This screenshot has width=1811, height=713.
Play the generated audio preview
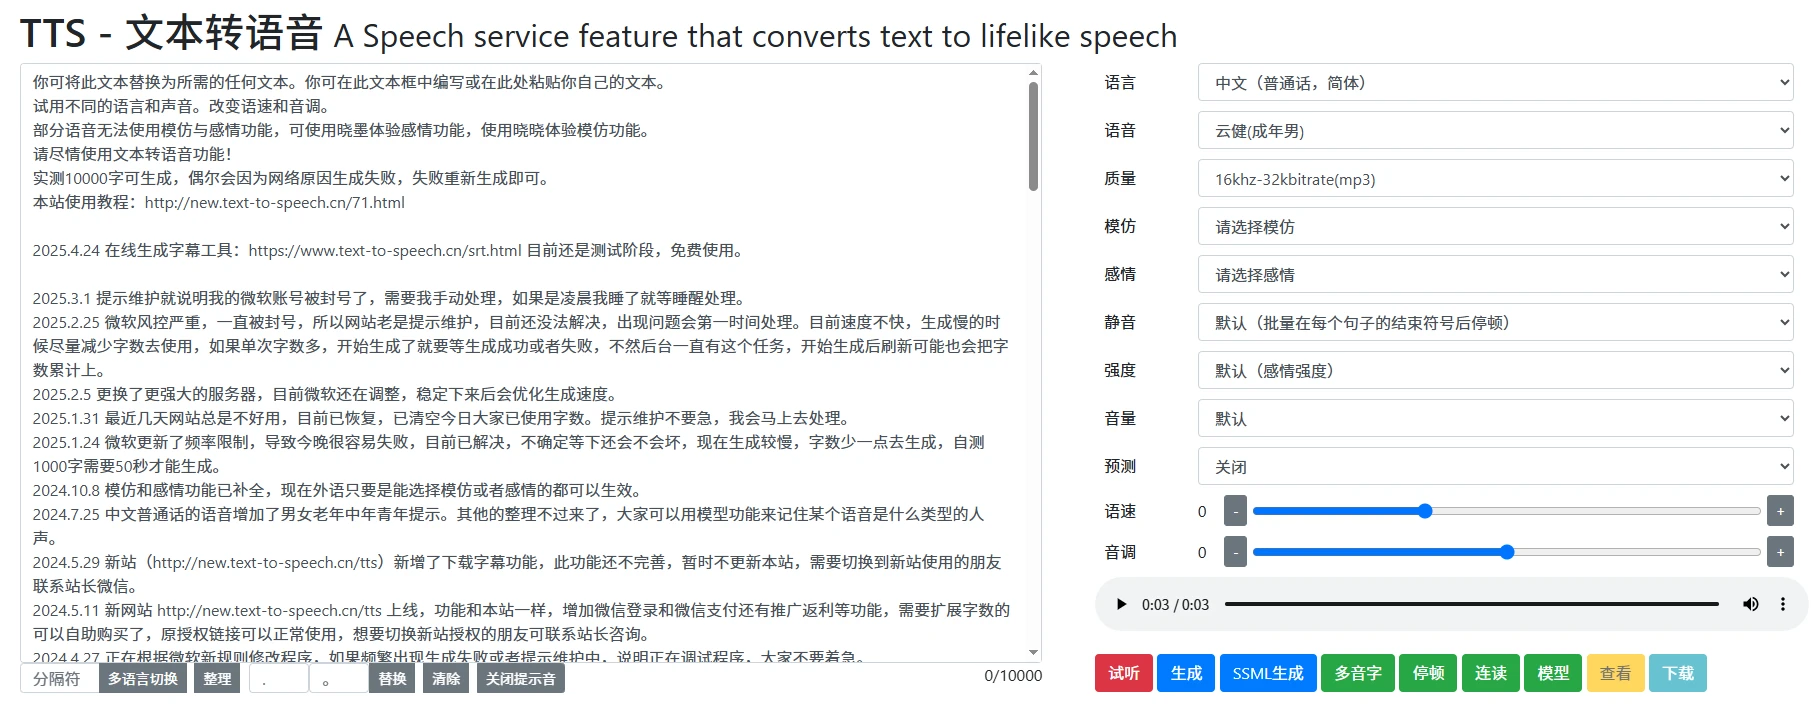[x=1121, y=604]
